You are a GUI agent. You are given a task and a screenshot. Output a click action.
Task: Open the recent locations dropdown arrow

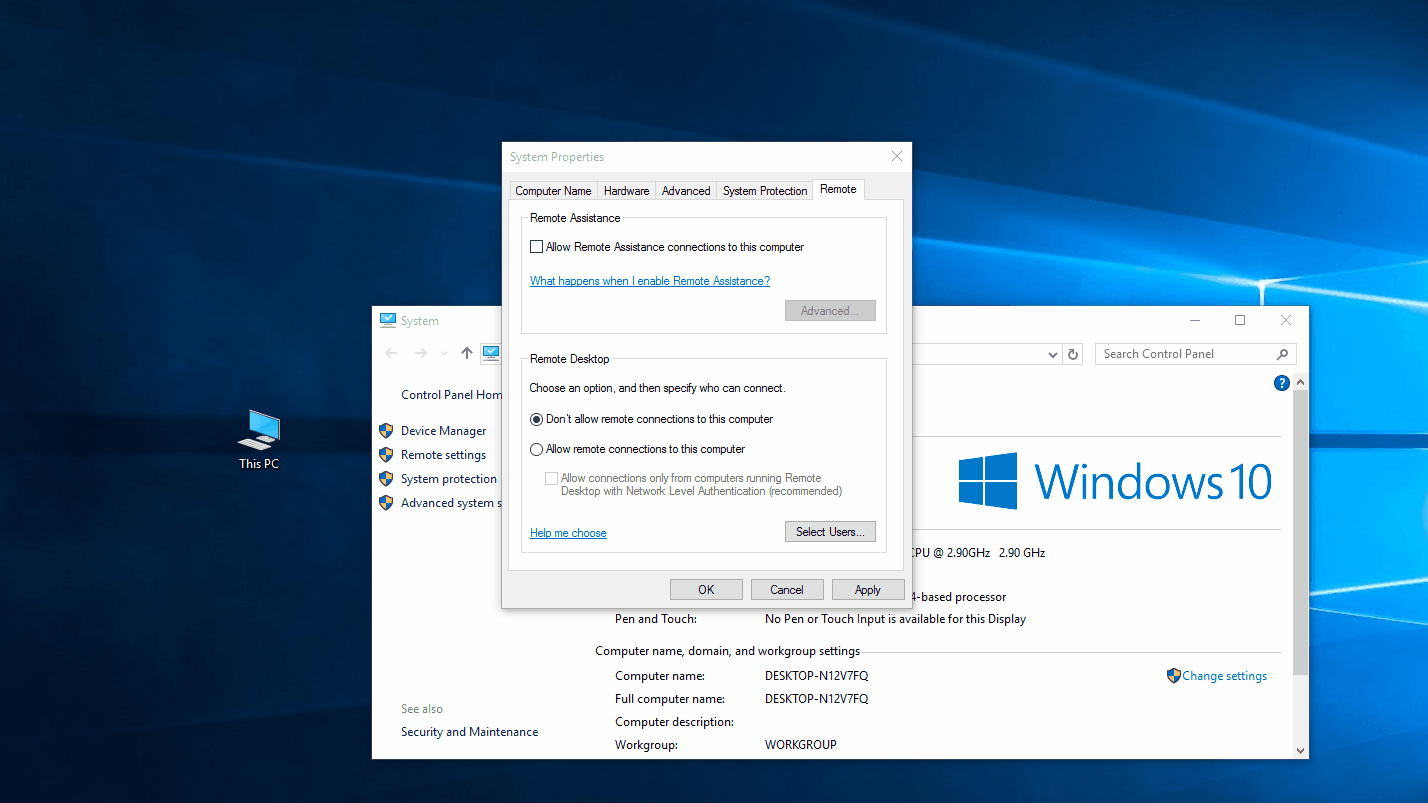pyautogui.click(x=445, y=354)
